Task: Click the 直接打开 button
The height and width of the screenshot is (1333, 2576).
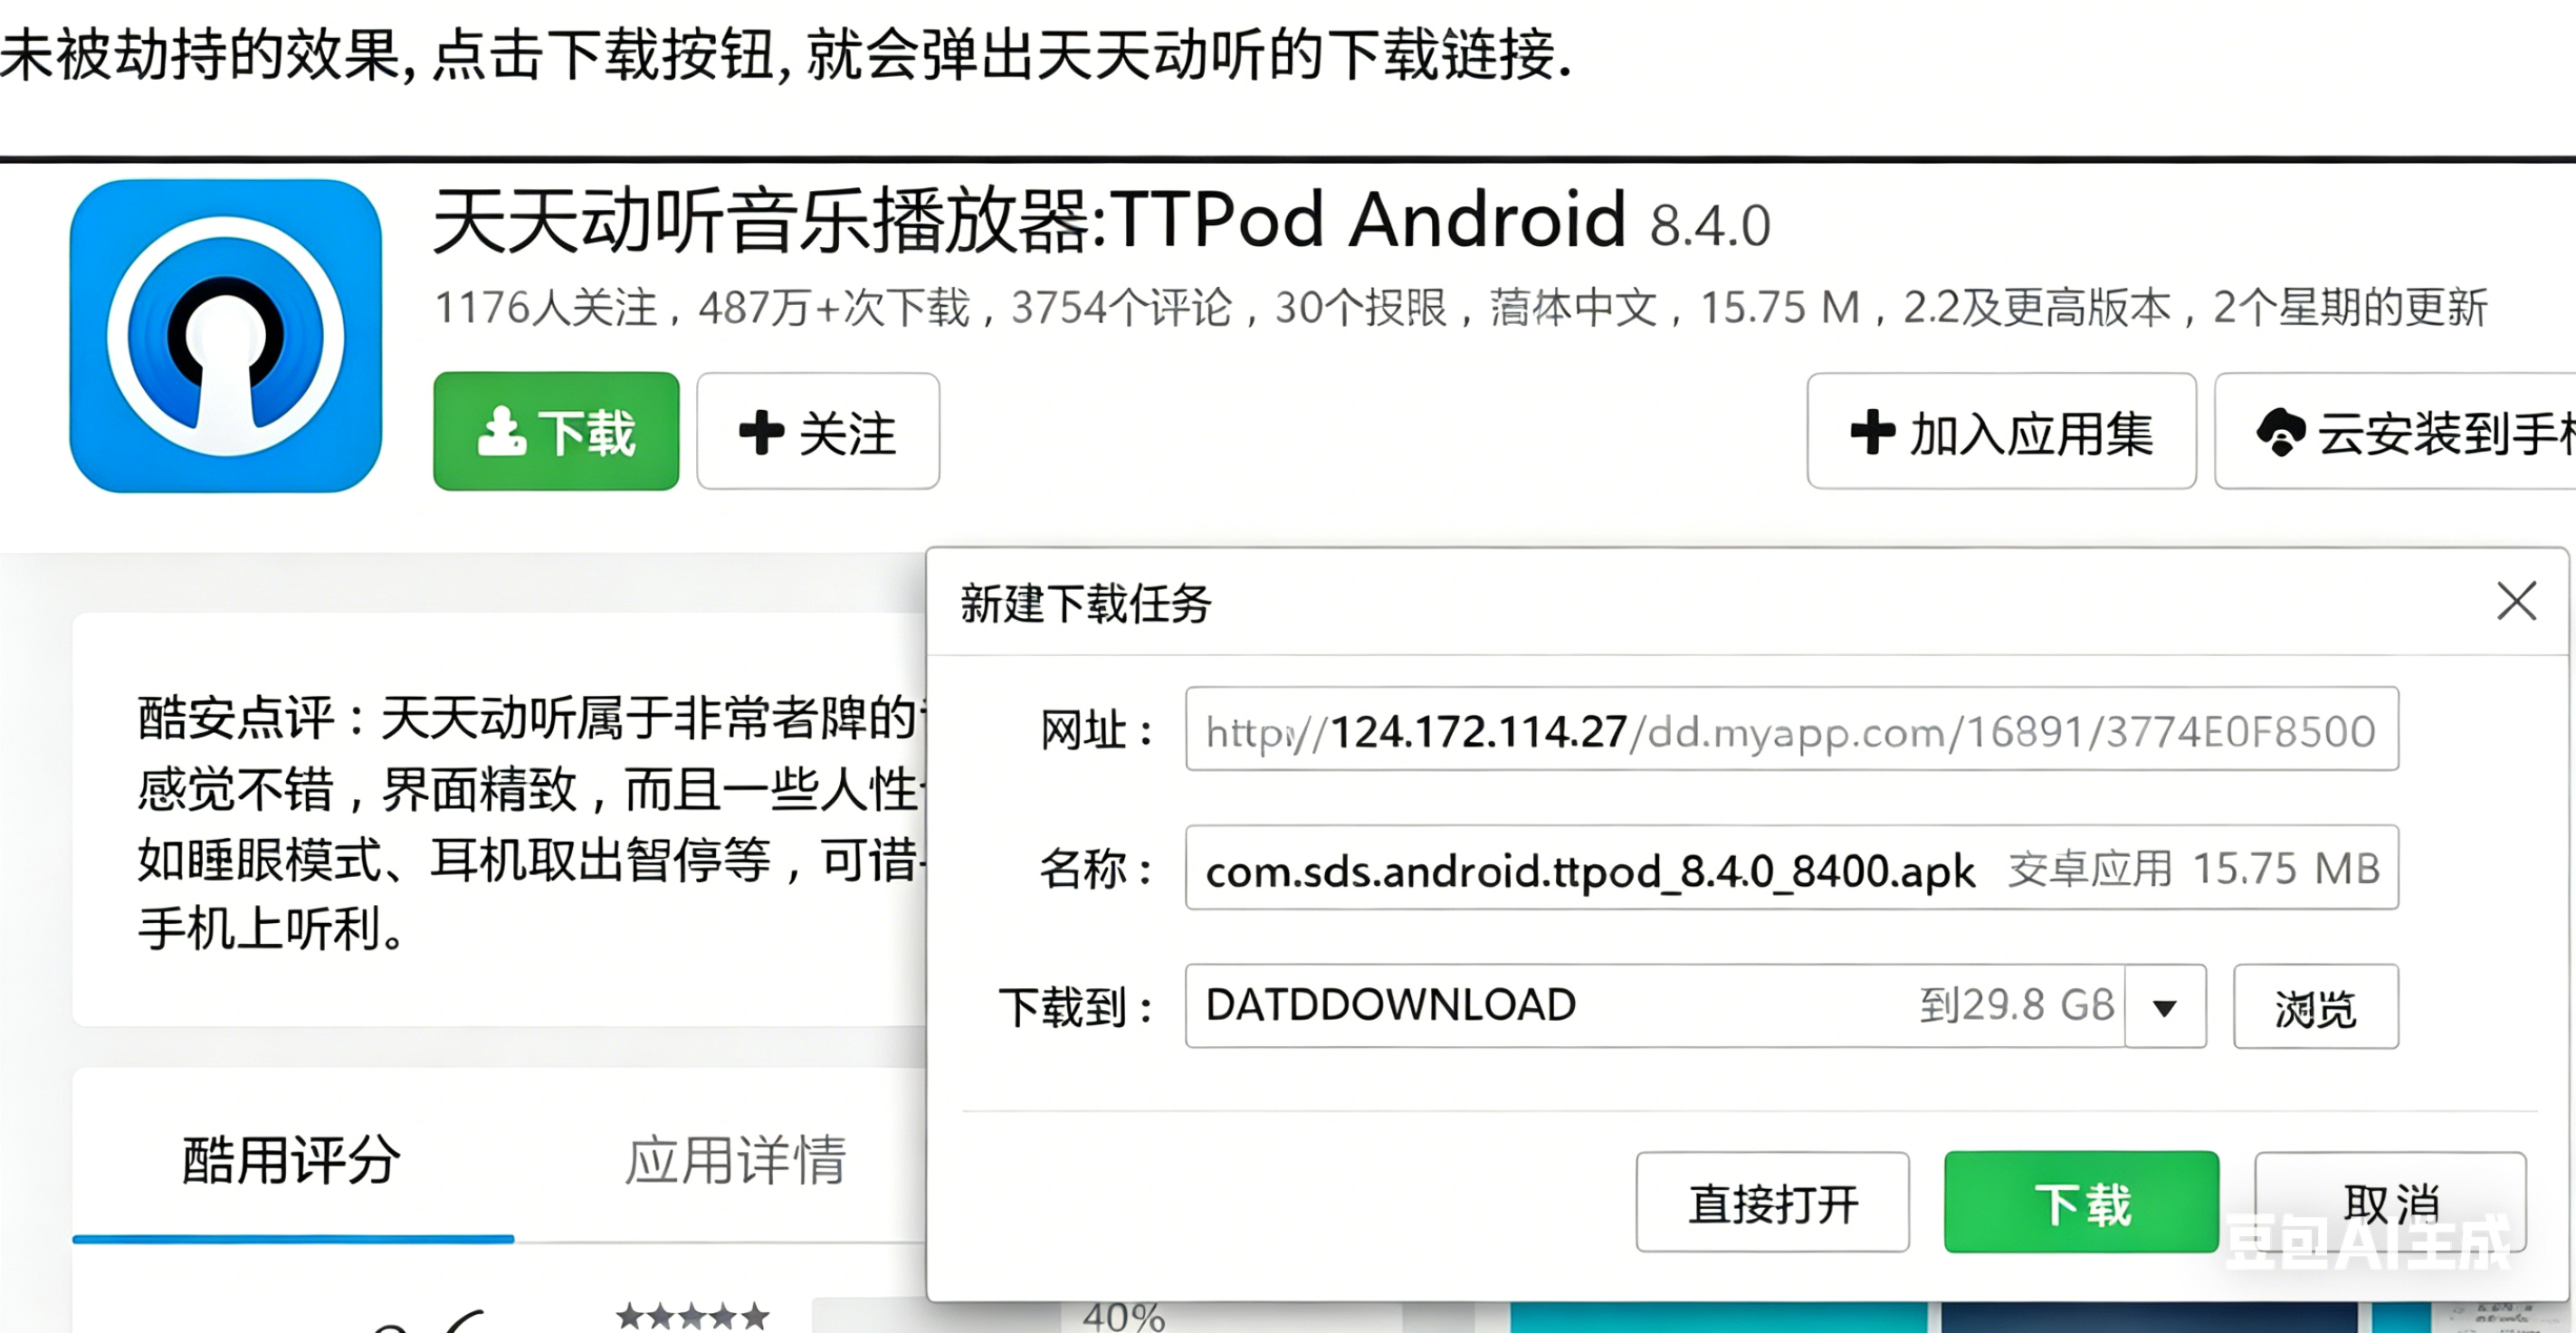Action: pos(1772,1202)
